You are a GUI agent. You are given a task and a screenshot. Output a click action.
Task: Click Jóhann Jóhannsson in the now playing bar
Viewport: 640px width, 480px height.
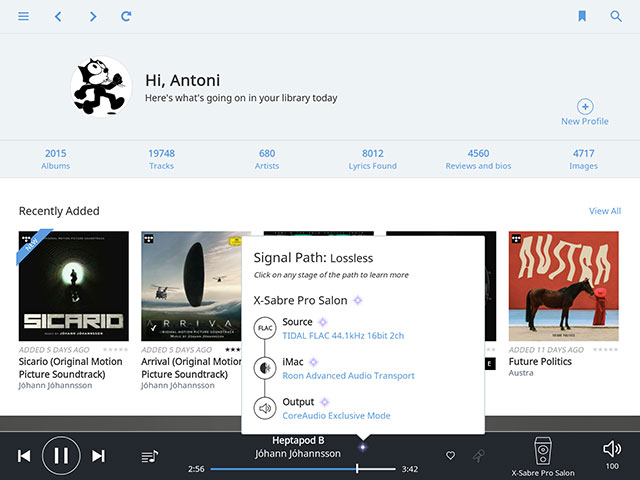point(298,453)
